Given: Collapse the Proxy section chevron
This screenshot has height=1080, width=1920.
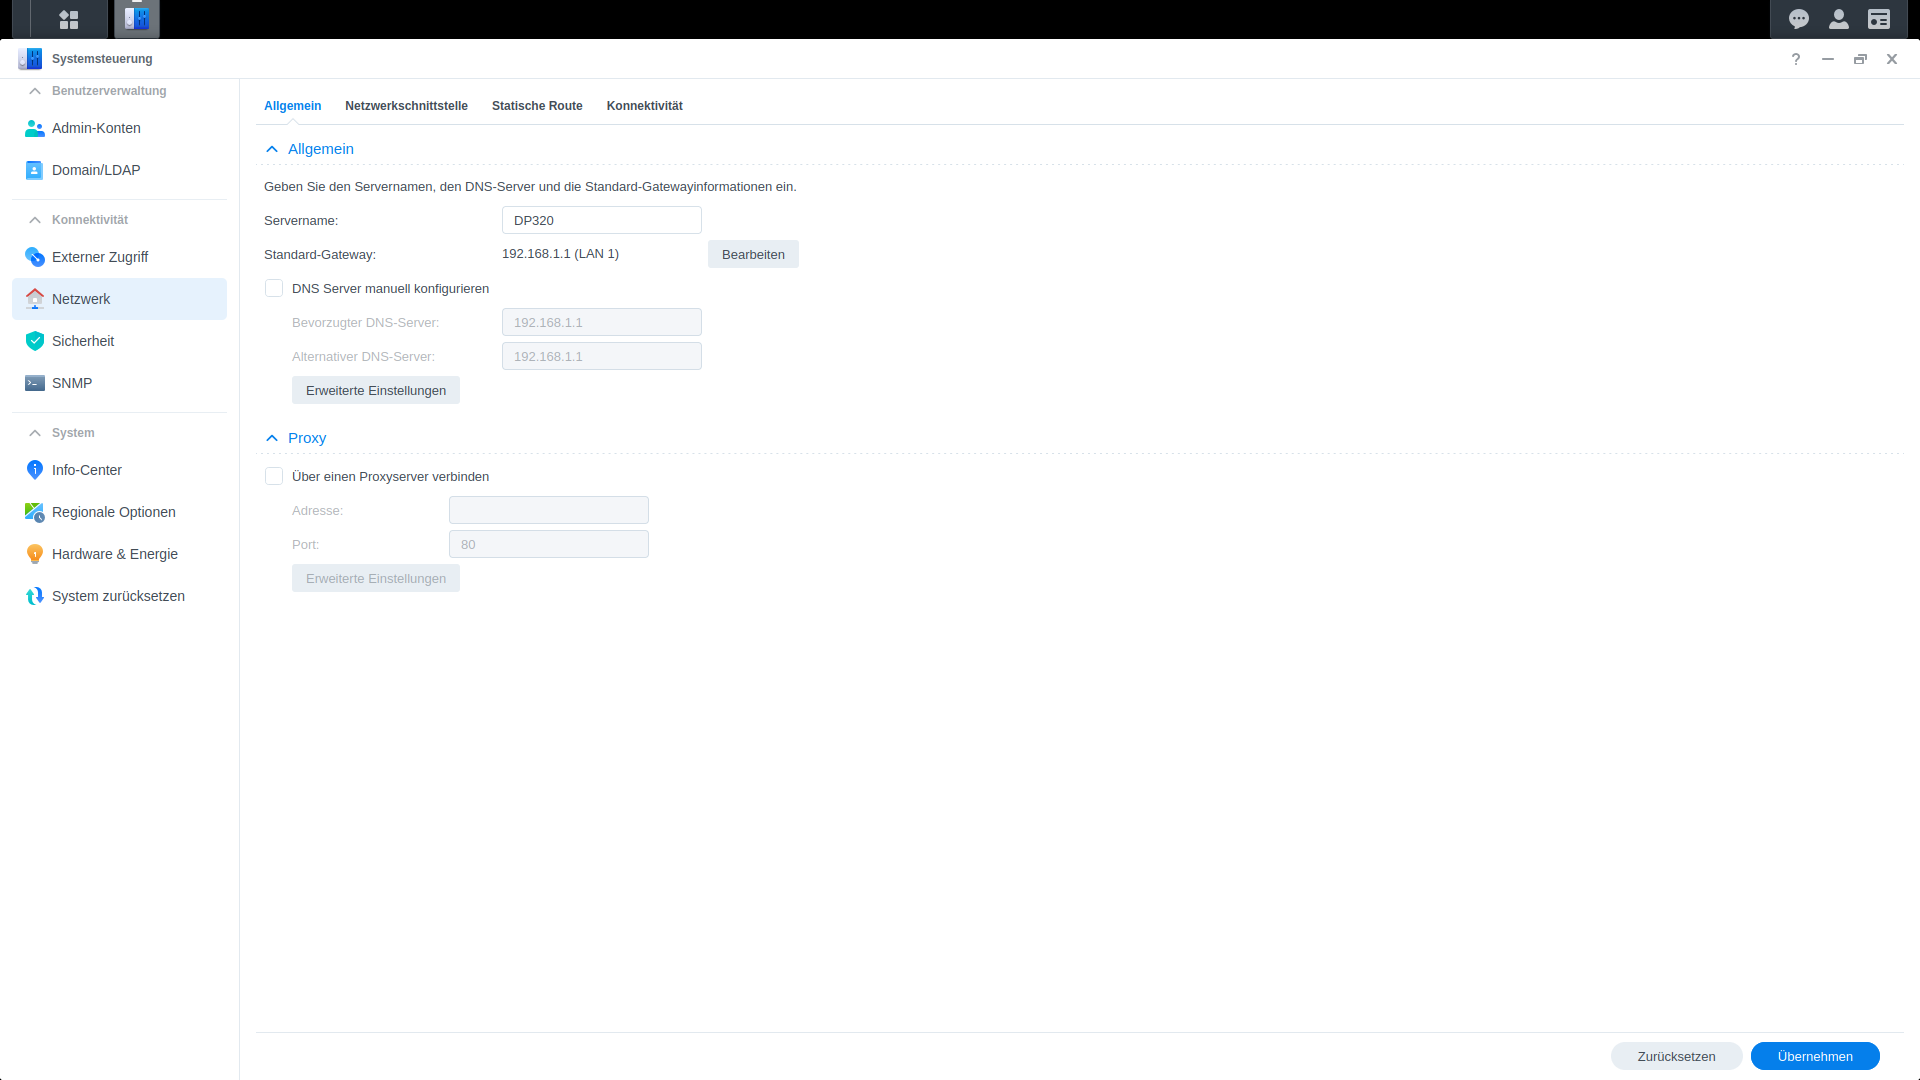Looking at the screenshot, I should 272,438.
